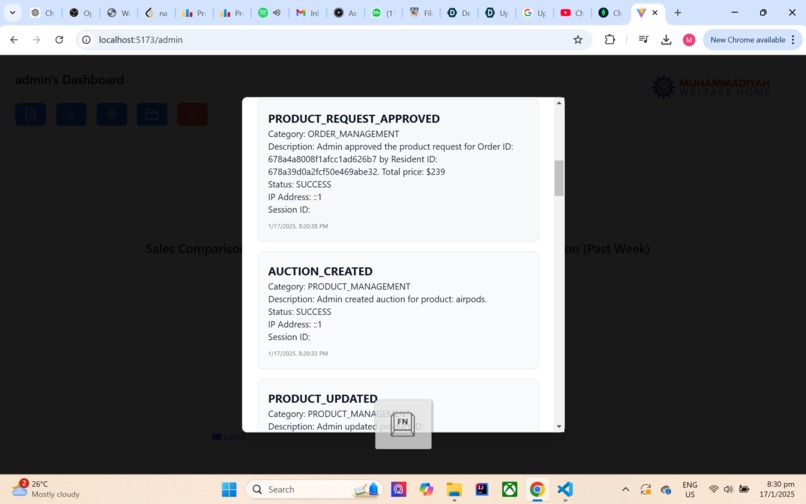
Task: Open Xbox app from the taskbar
Action: click(x=509, y=489)
